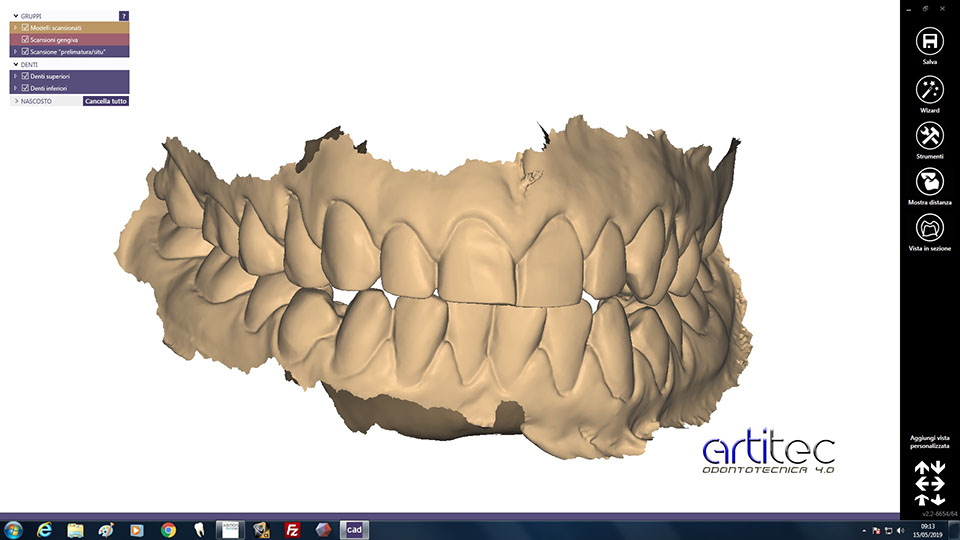Image resolution: width=960 pixels, height=540 pixels.
Task: Expand the Scansione "prelimatura/situ" tree item
Action: pyautogui.click(x=15, y=51)
